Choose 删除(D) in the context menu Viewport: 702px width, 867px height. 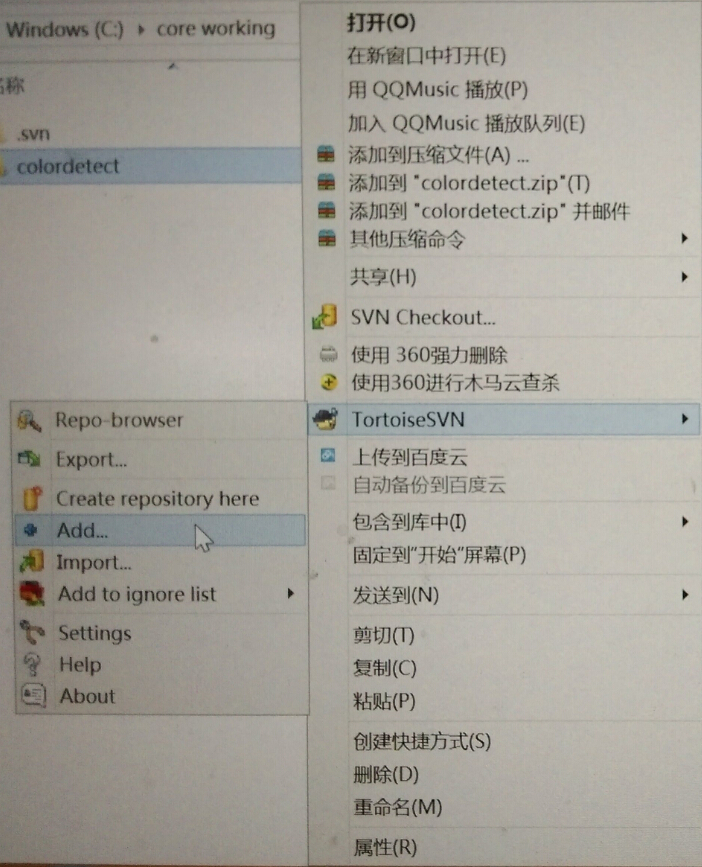coord(386,774)
